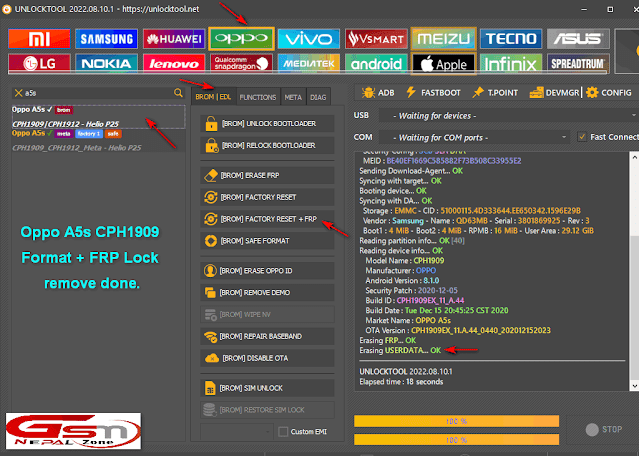Click [BROM] ERASE FRP
Screen dimensions: 639x456
(x=267, y=175)
